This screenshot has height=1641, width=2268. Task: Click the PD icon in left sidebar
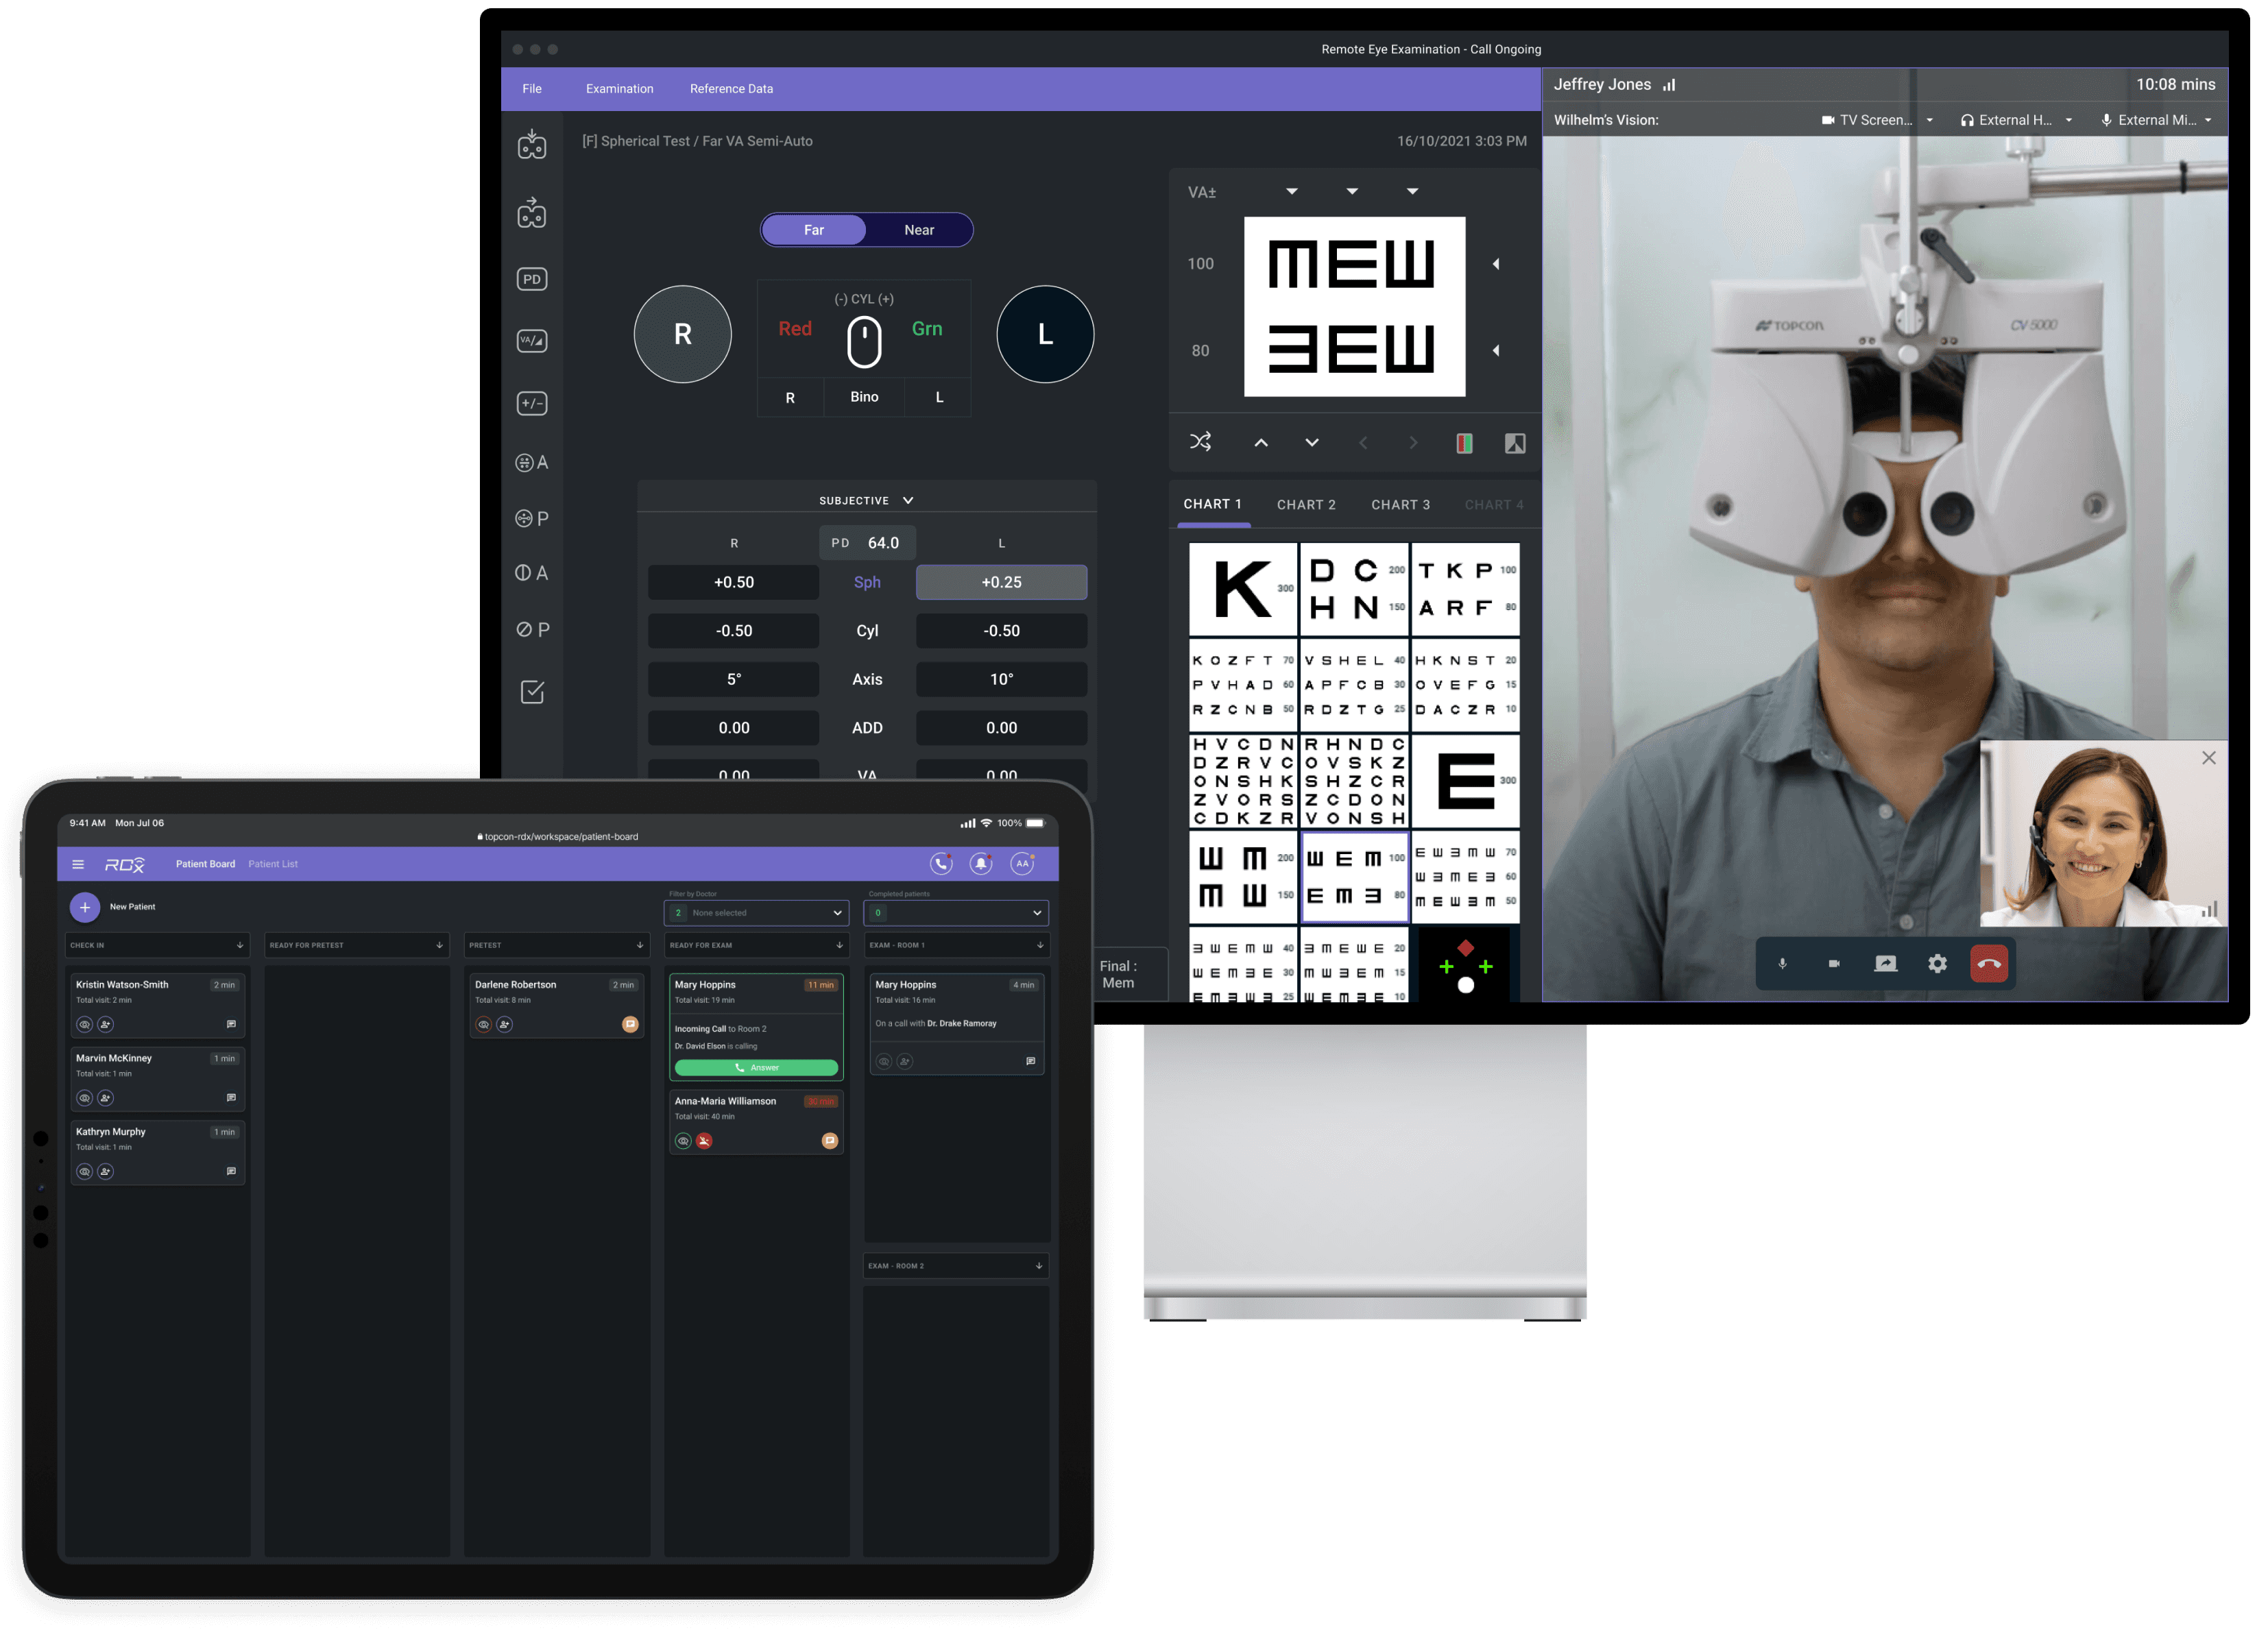[531, 279]
